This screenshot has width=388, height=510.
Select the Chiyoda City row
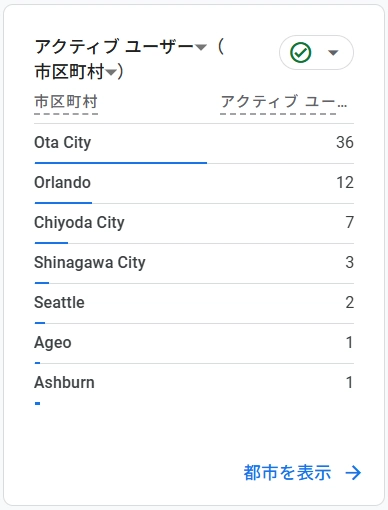point(194,224)
